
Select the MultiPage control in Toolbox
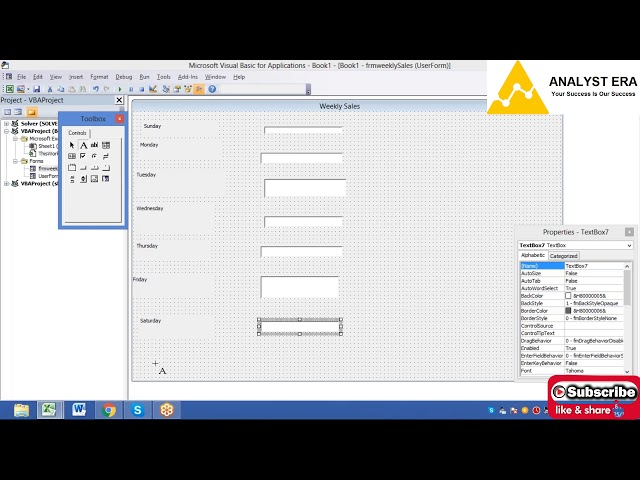point(106,167)
